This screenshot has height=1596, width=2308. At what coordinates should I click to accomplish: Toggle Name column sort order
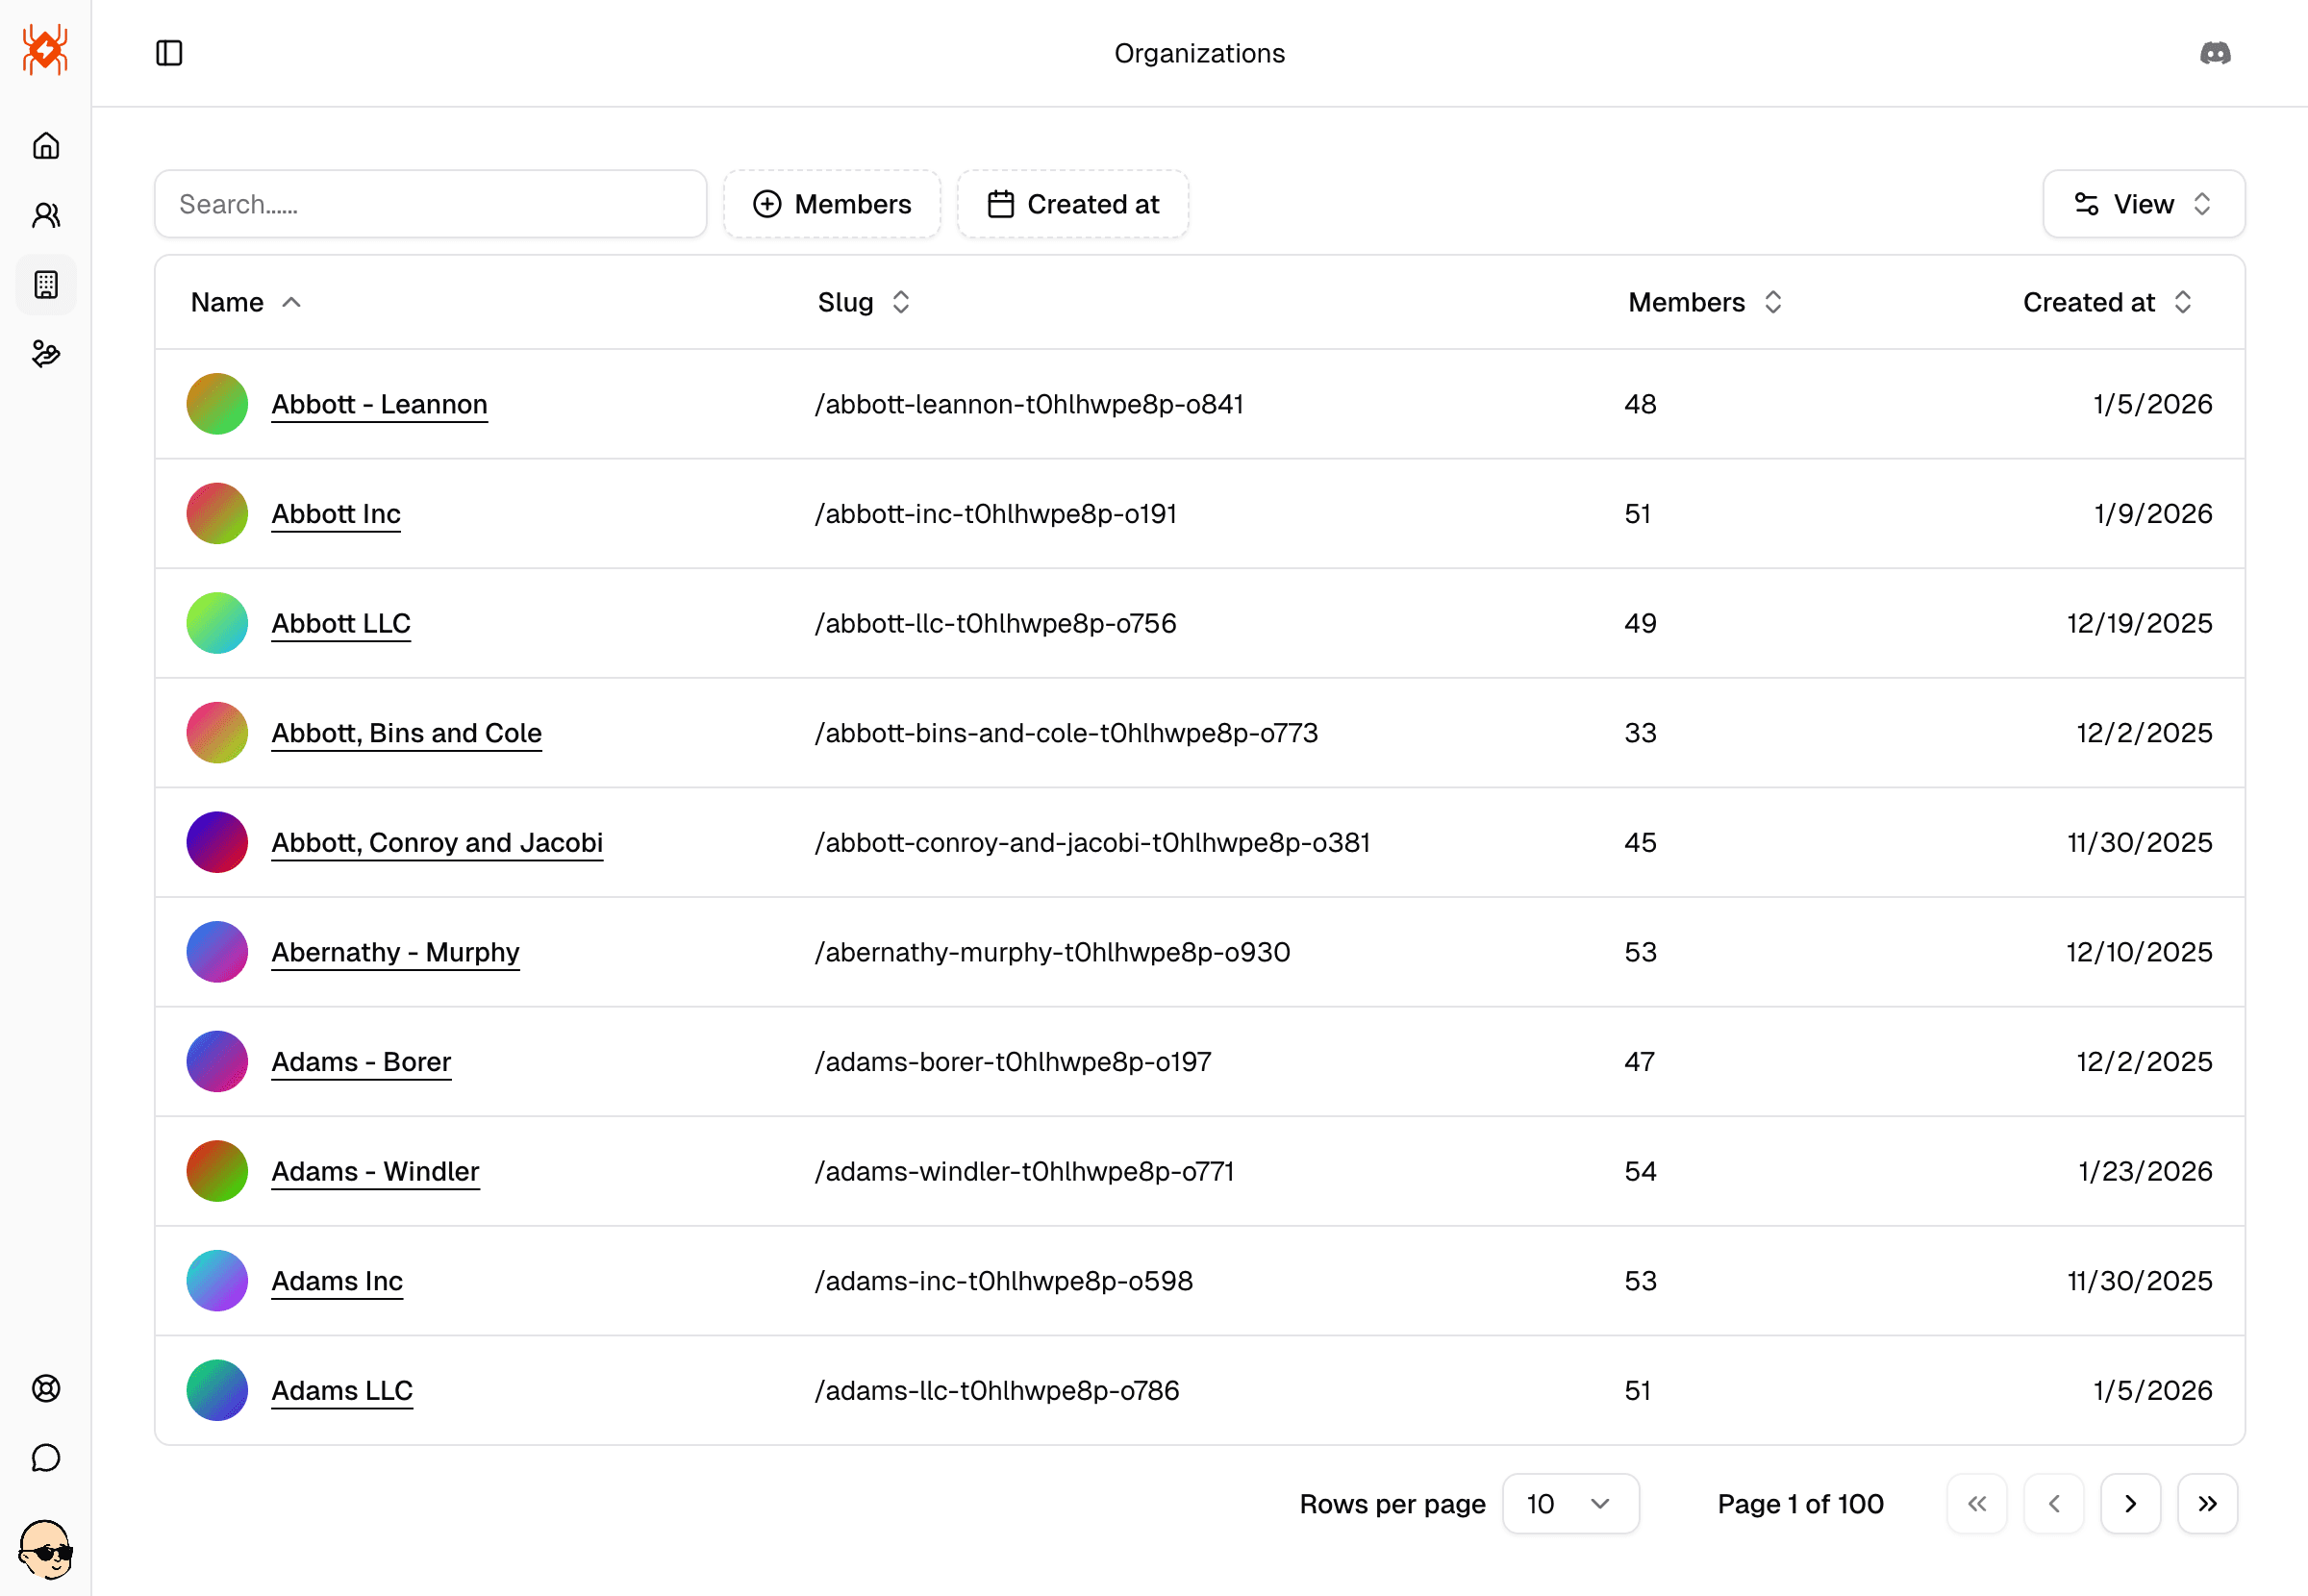[246, 302]
